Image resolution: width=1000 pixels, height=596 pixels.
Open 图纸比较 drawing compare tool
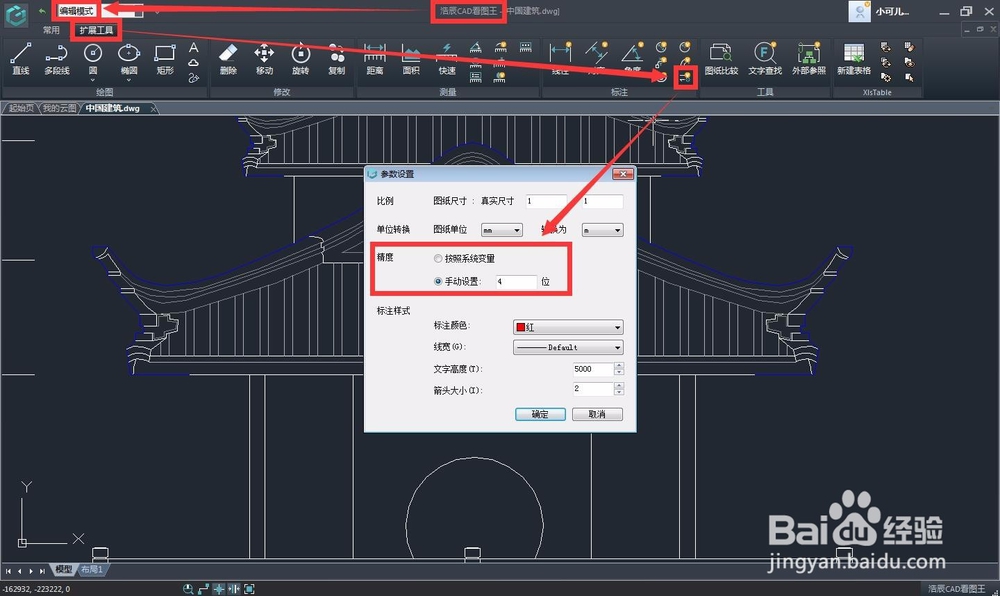tap(721, 59)
